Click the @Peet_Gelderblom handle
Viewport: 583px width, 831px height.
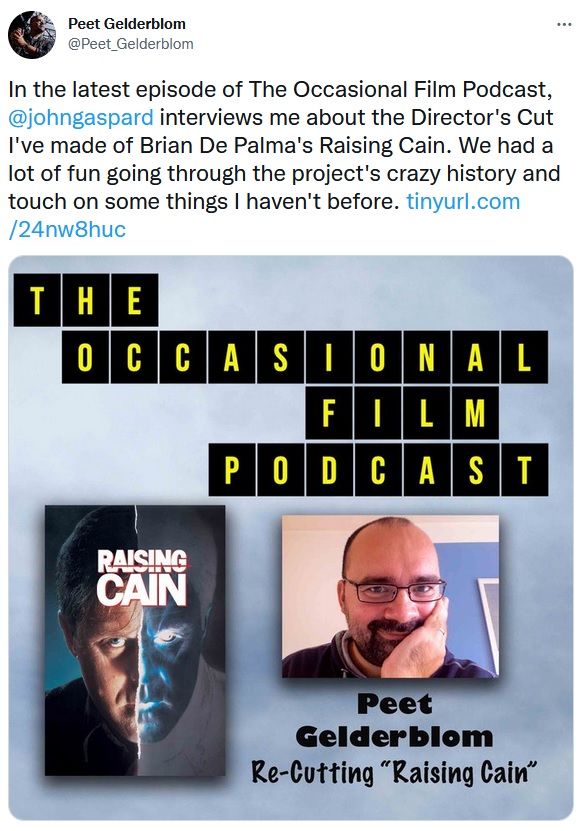click(130, 44)
